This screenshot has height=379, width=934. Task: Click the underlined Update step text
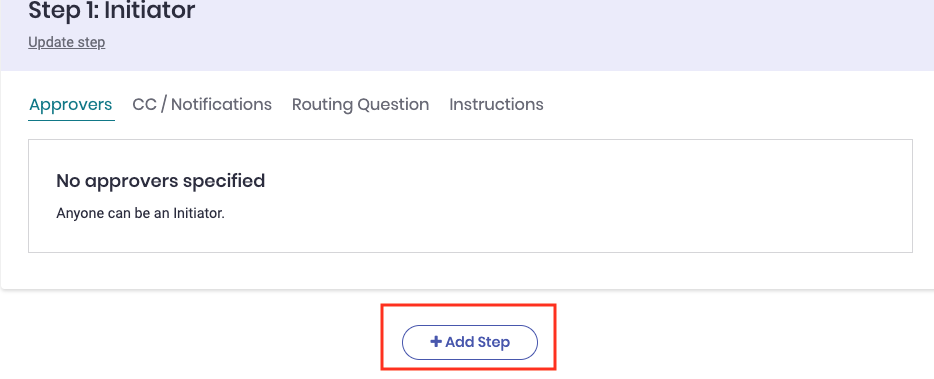pyautogui.click(x=67, y=43)
